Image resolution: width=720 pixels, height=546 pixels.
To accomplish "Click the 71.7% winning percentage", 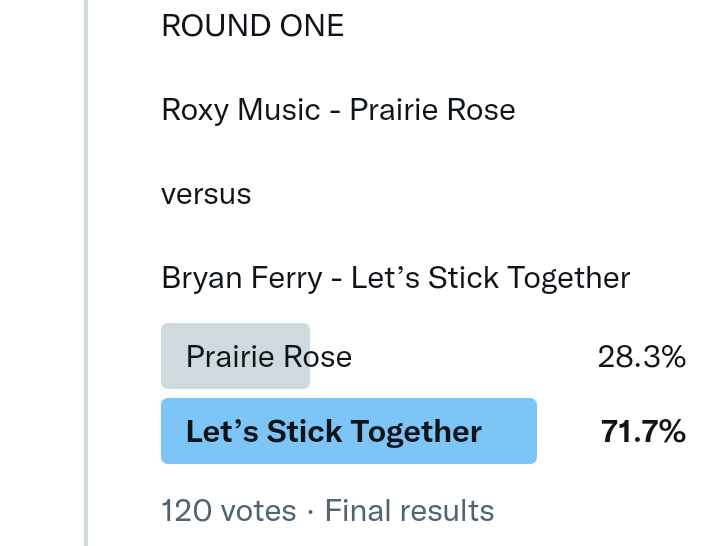I will (643, 431).
